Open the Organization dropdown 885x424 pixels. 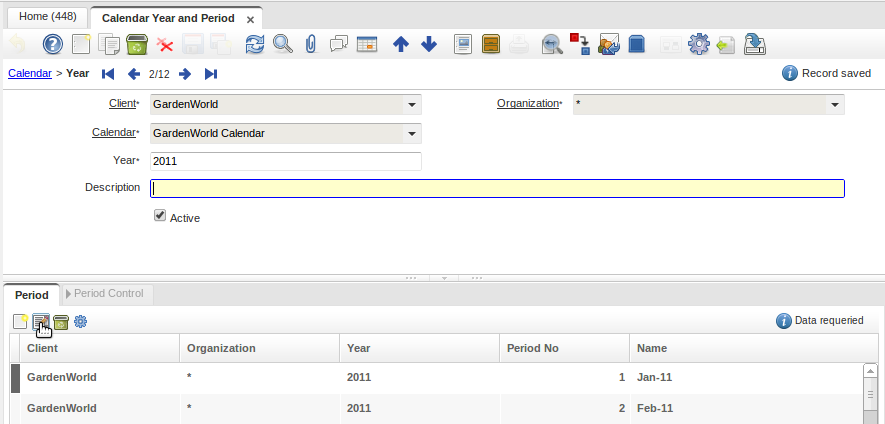pyautogui.click(x=834, y=104)
